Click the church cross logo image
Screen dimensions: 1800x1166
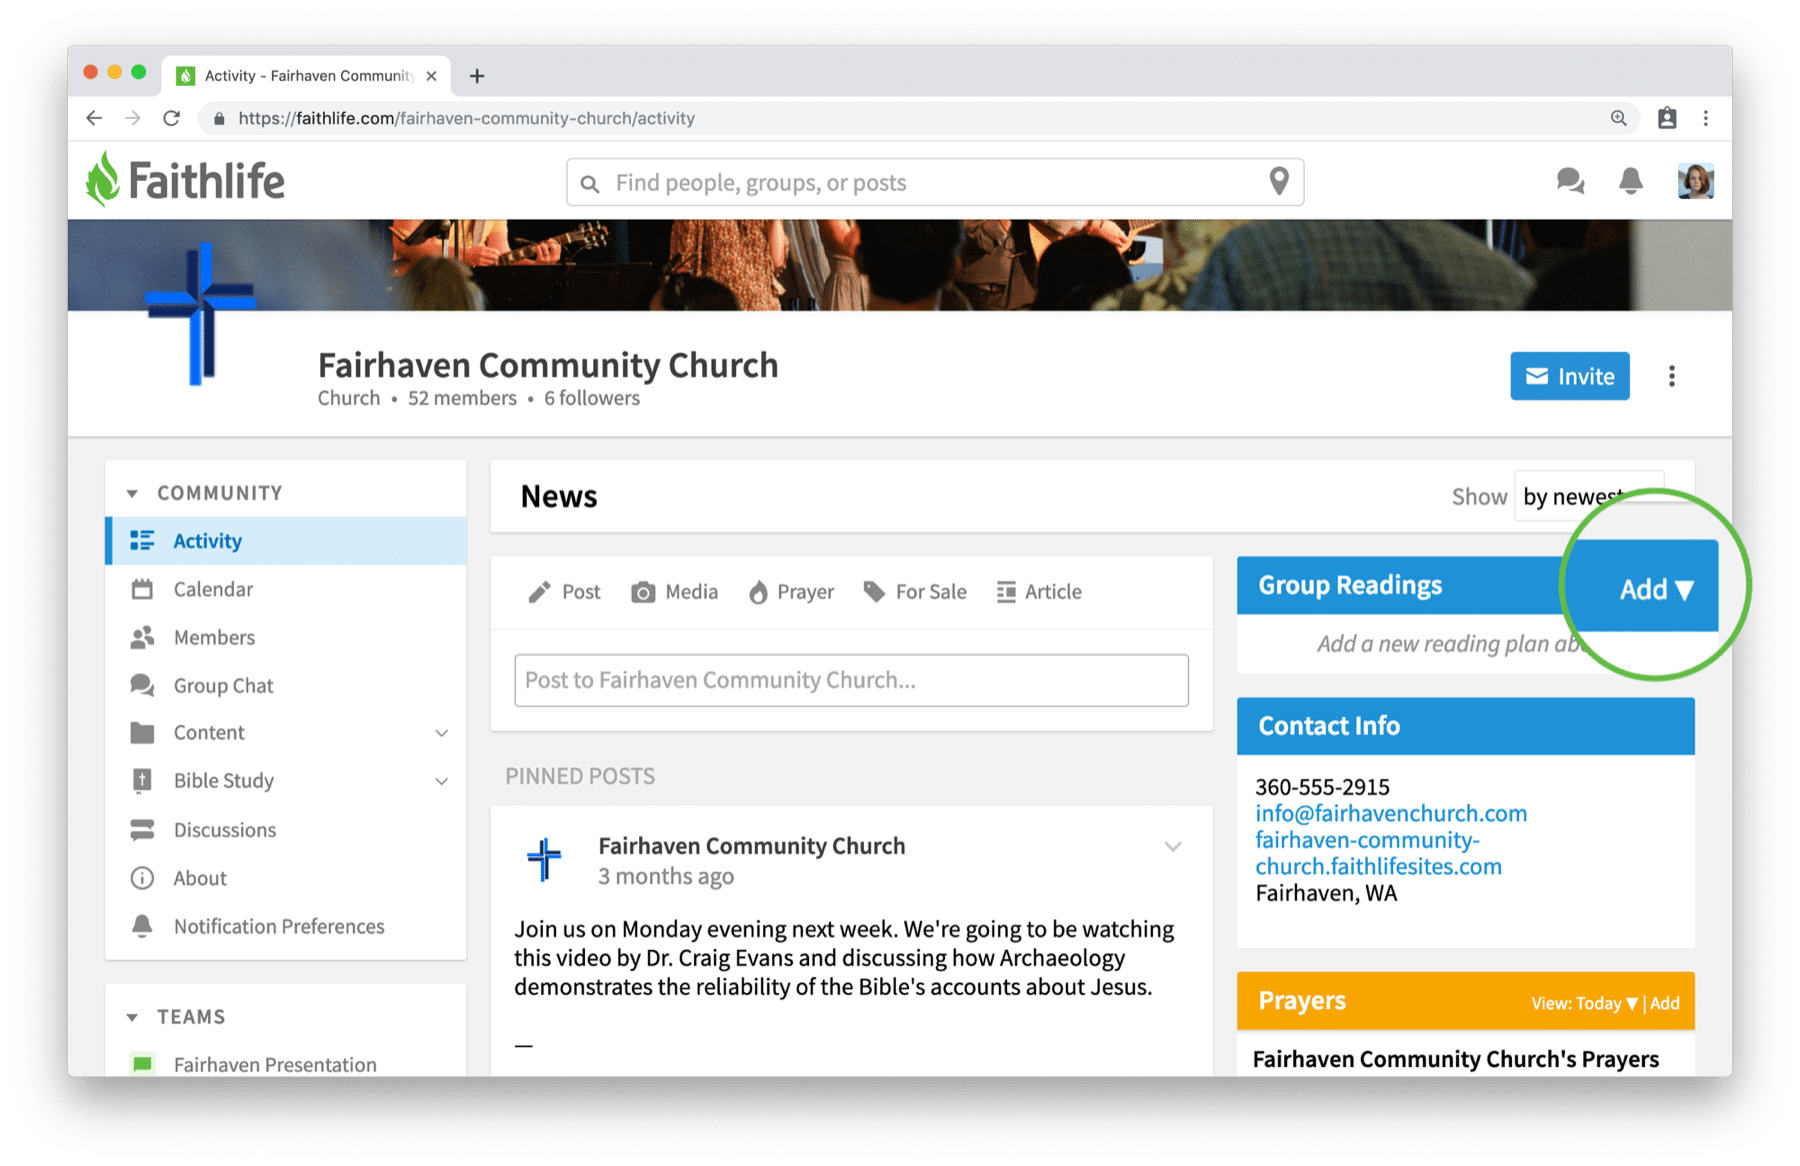pos(200,313)
